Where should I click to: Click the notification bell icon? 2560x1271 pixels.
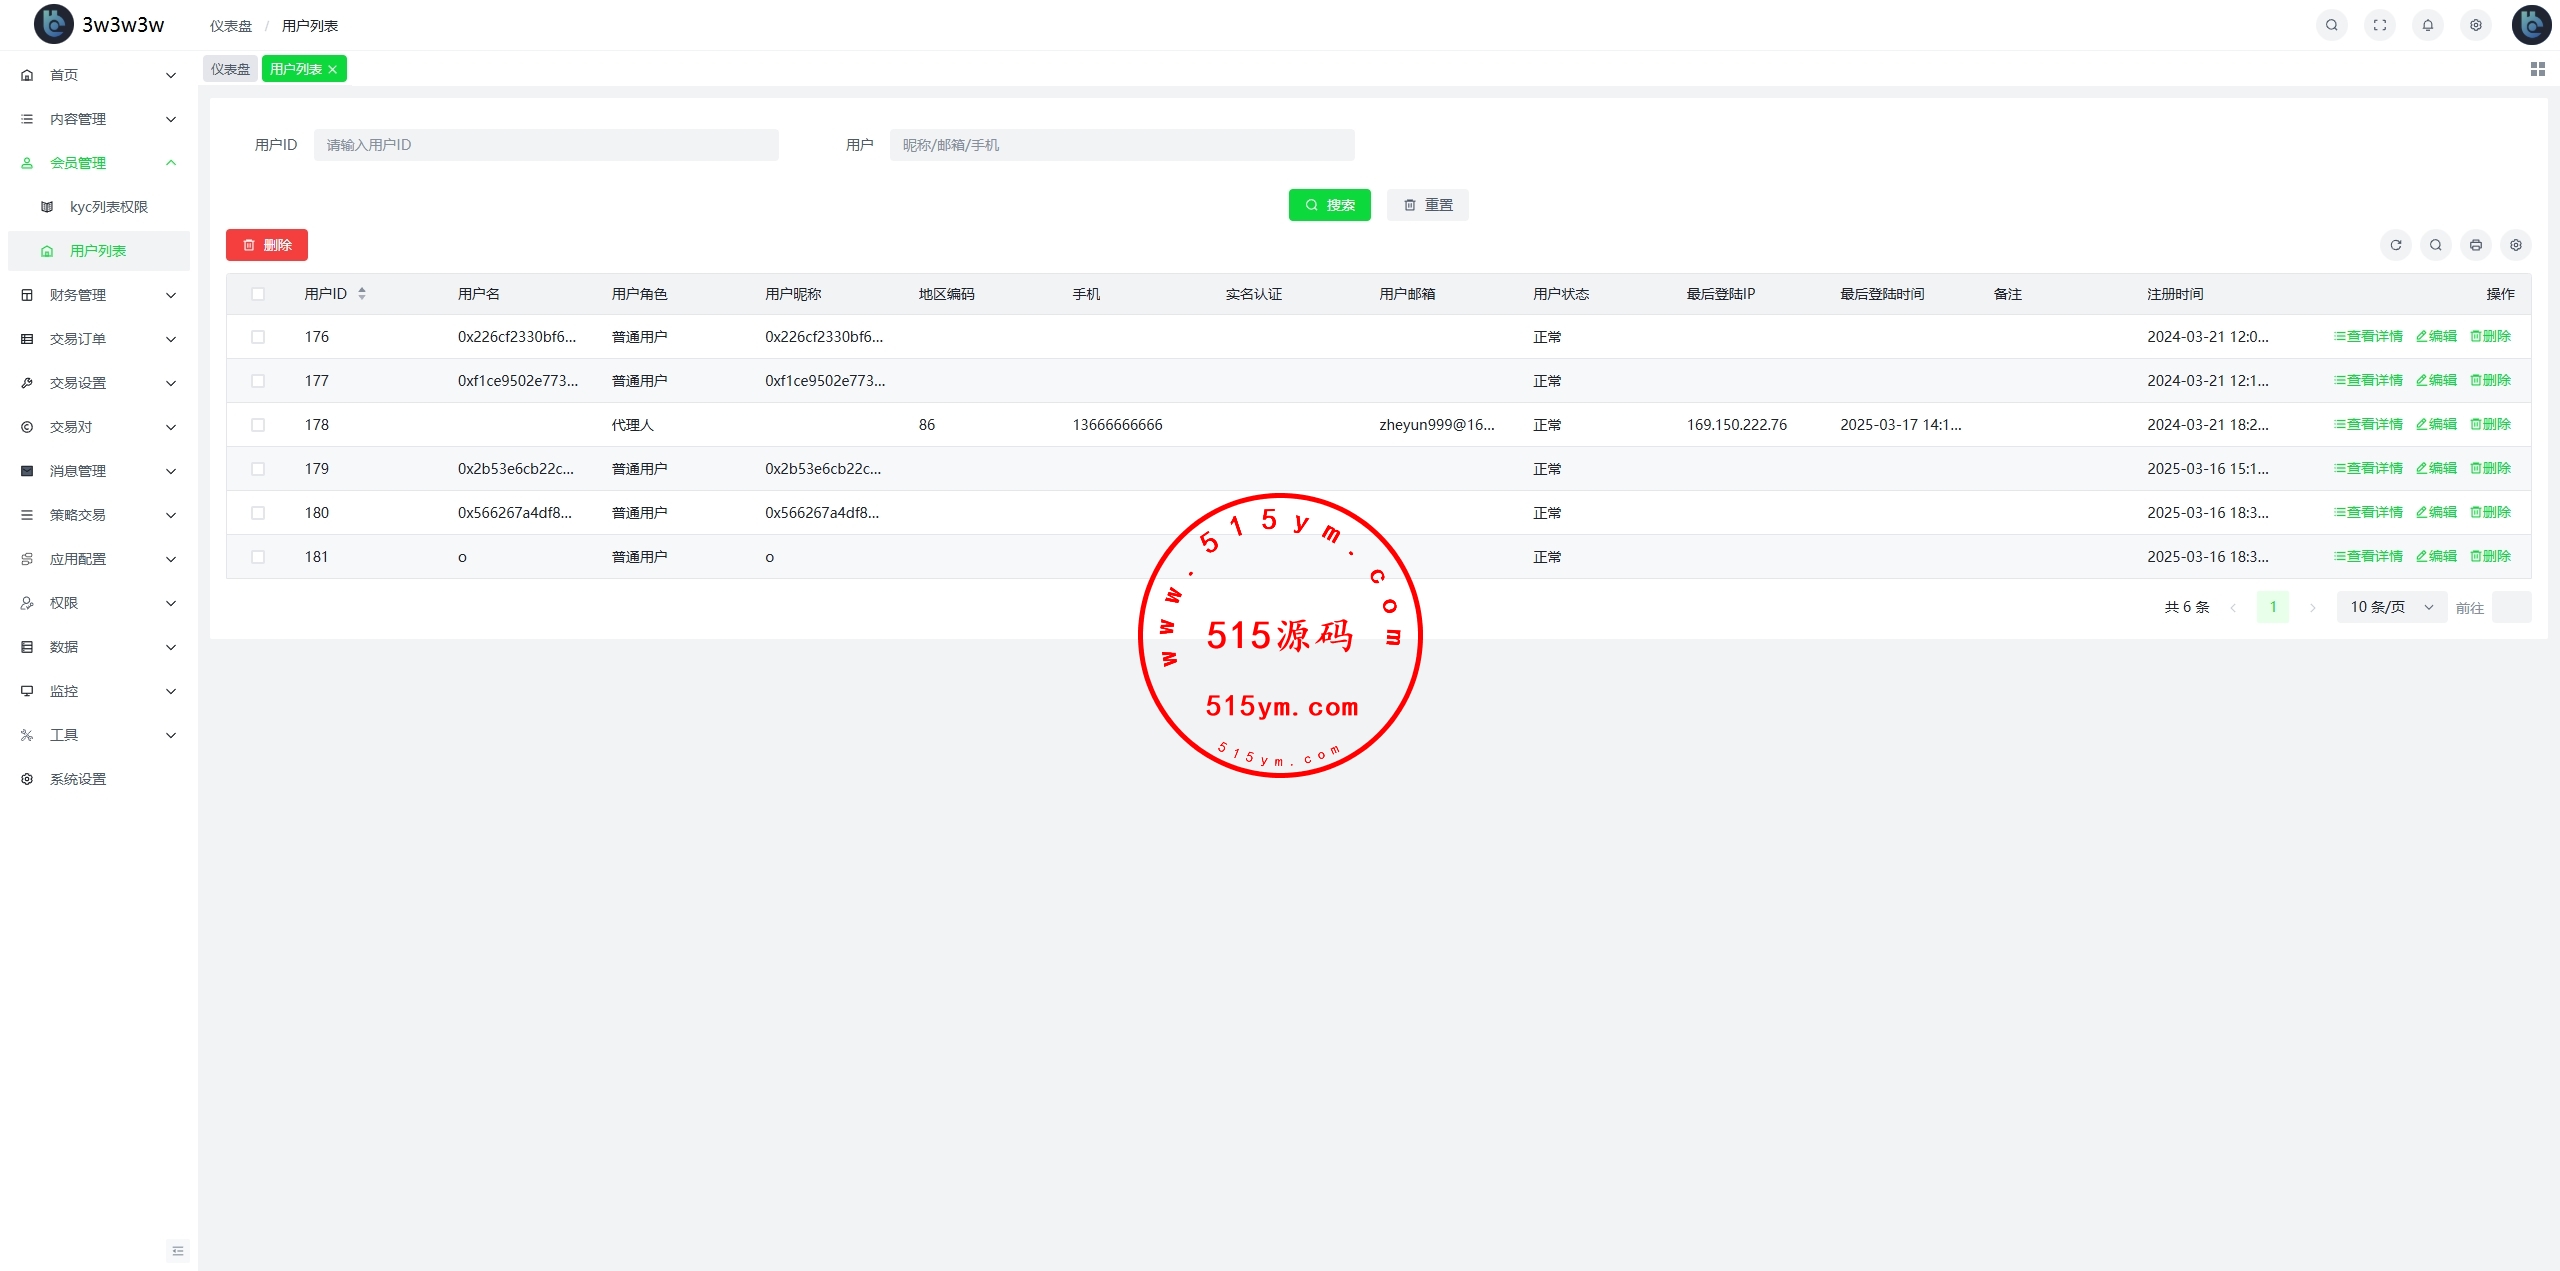2427,25
